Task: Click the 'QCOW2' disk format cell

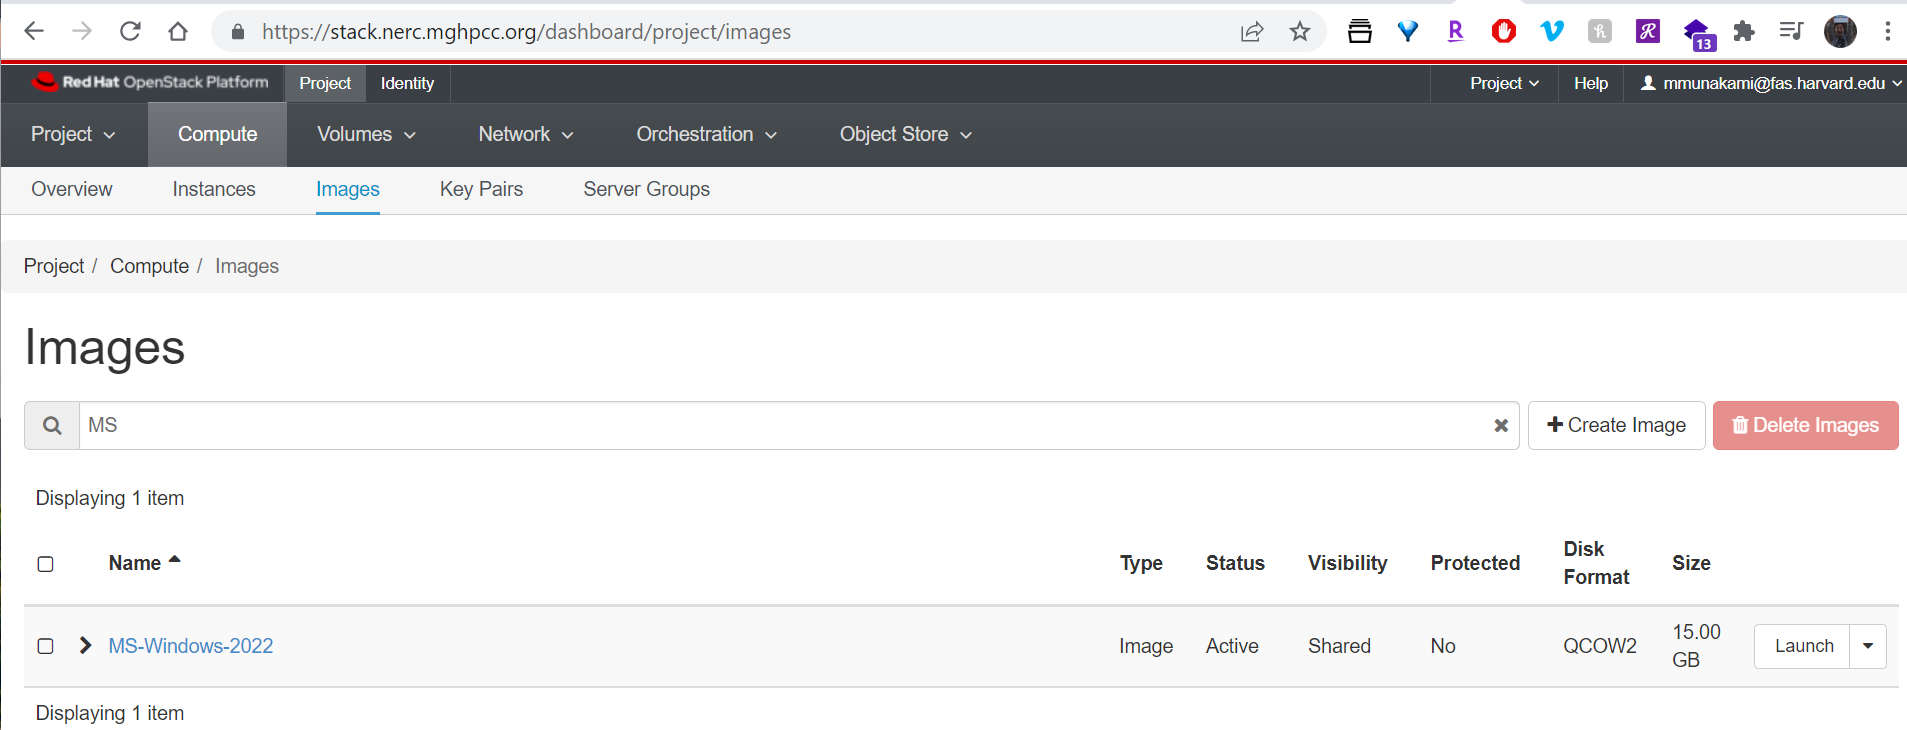Action: coord(1600,646)
